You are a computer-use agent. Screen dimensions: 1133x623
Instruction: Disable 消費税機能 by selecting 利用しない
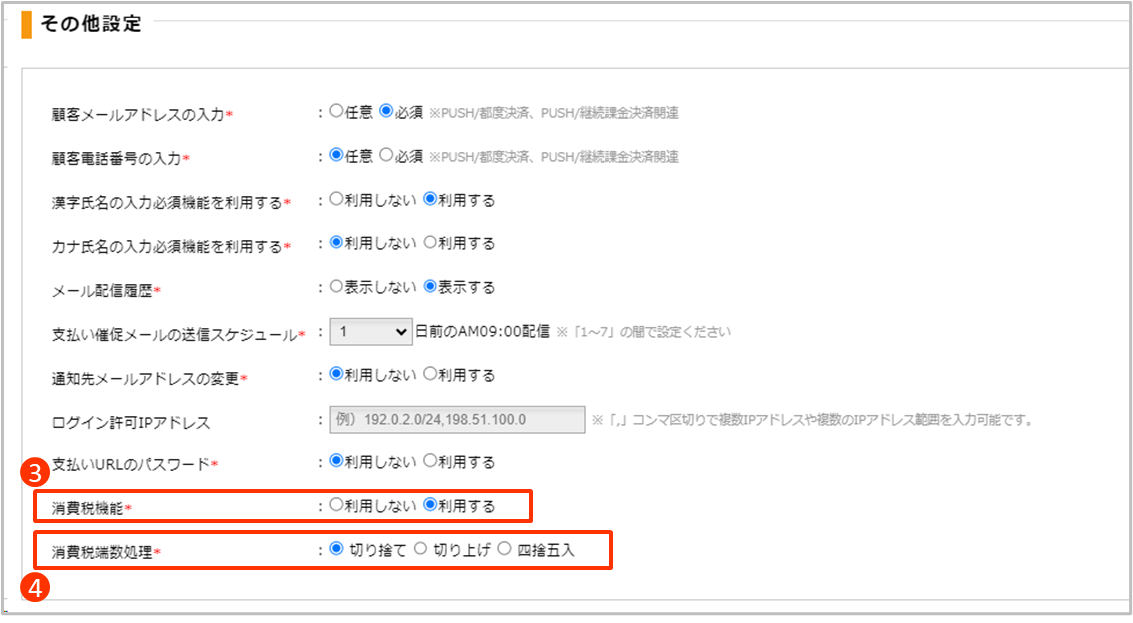336,506
